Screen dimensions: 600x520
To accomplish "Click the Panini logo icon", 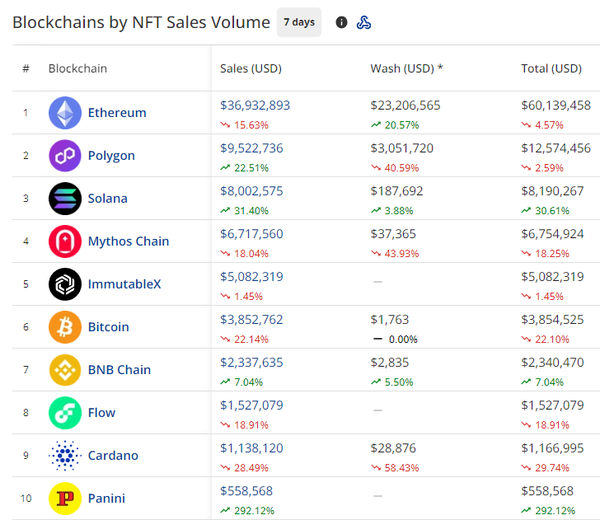I will click(x=65, y=498).
